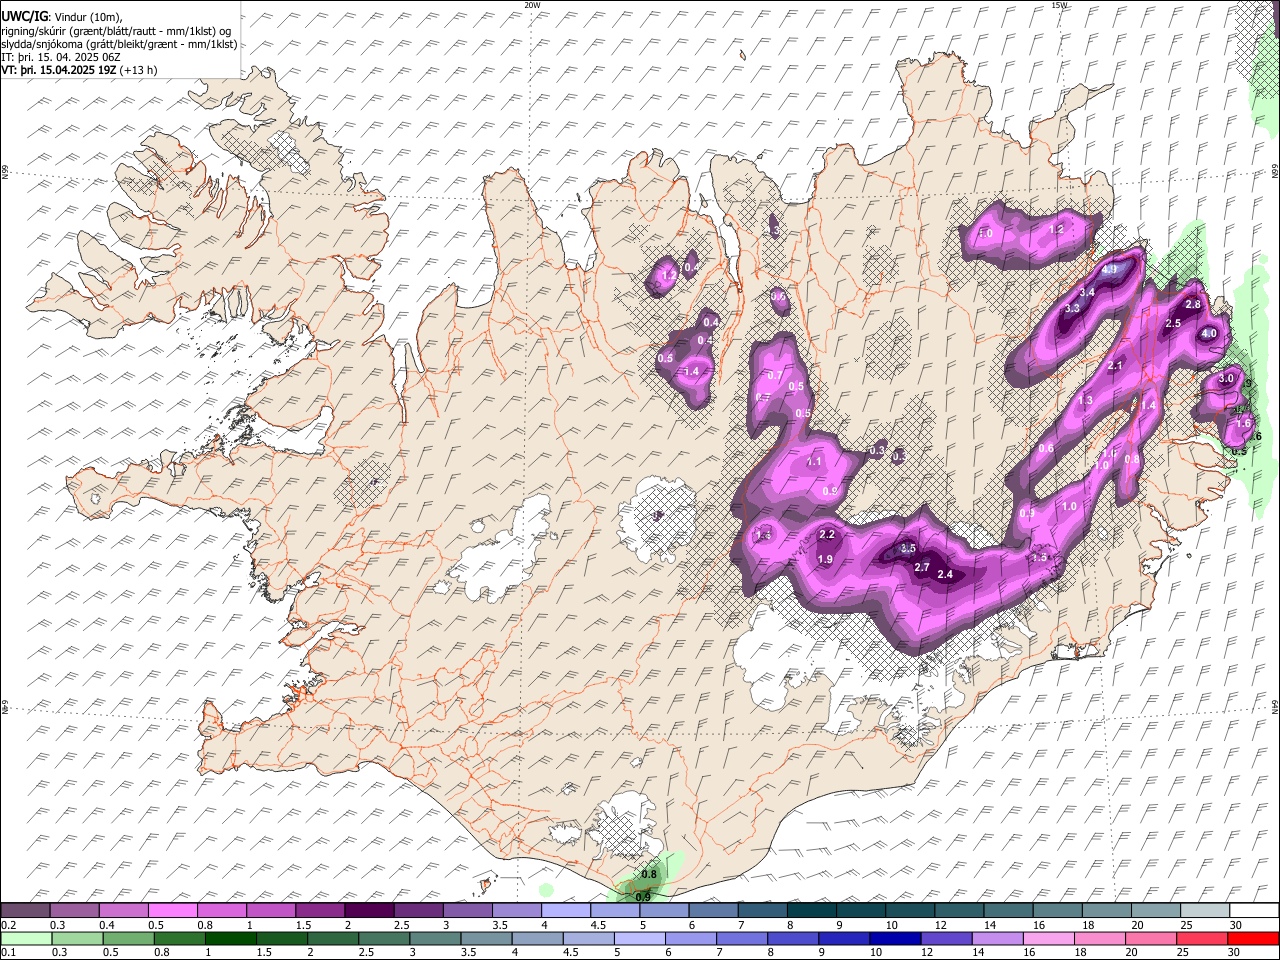1280x960 pixels.
Task: Click the violet rain swatch between 12 and 14
Action: pos(945,938)
